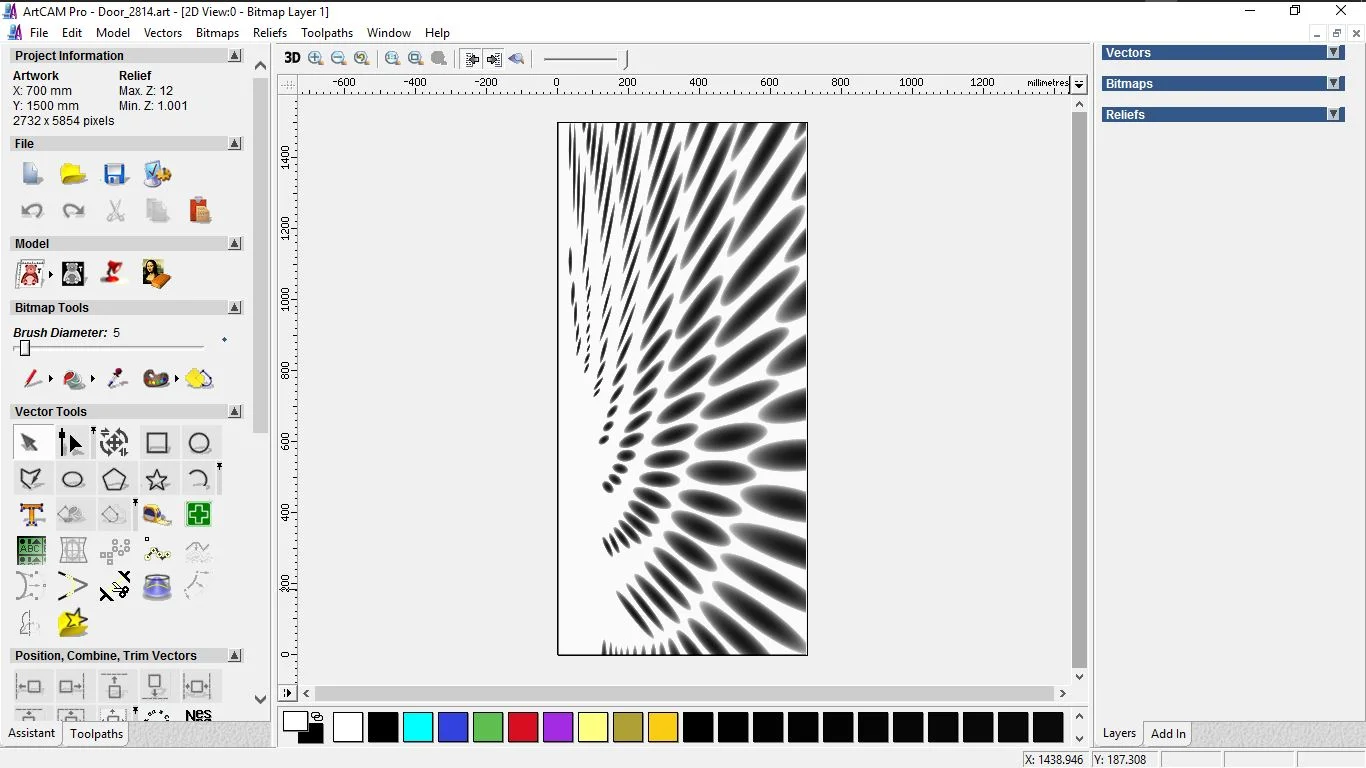Screen dimensions: 1366x768
Task: Switch to the Toolpaths tab at bottom
Action: click(x=96, y=734)
